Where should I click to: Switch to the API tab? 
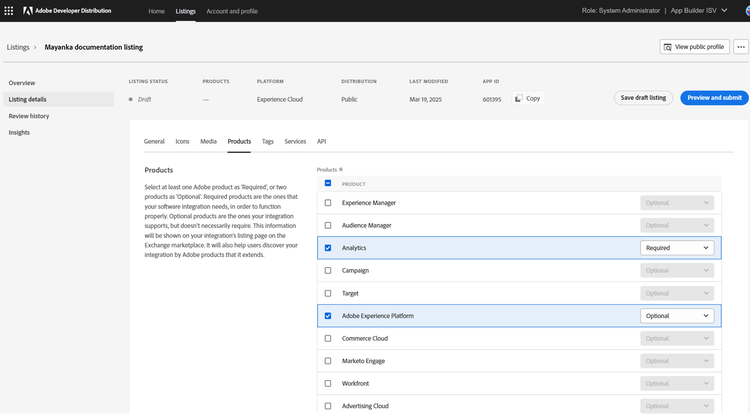[x=321, y=142]
